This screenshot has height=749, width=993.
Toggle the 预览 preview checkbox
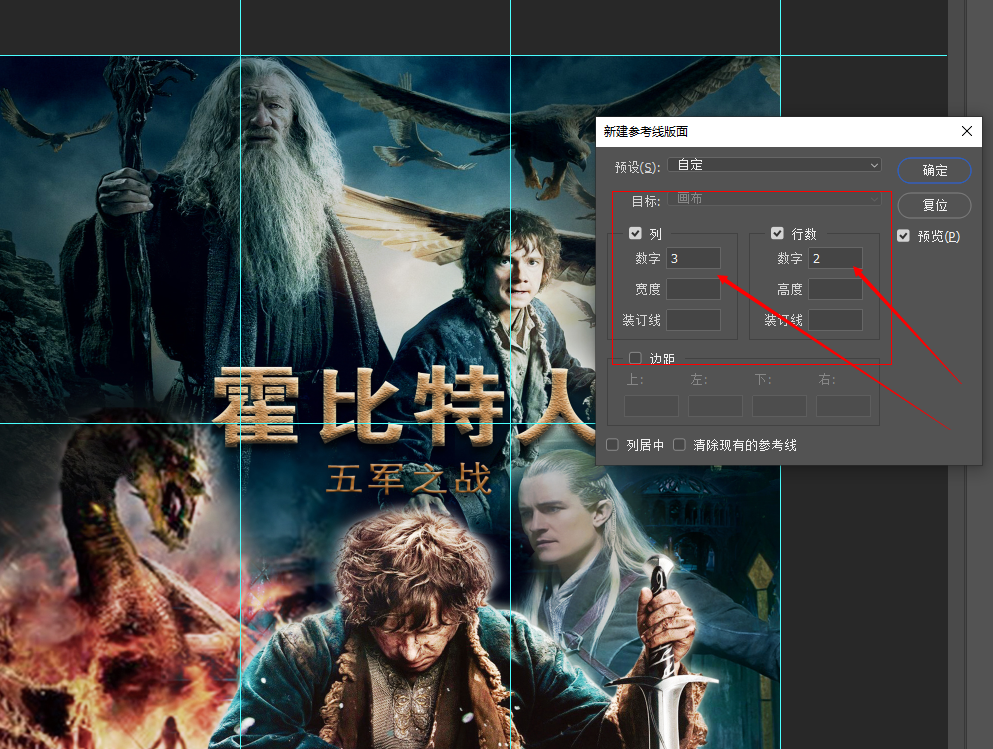click(x=904, y=236)
